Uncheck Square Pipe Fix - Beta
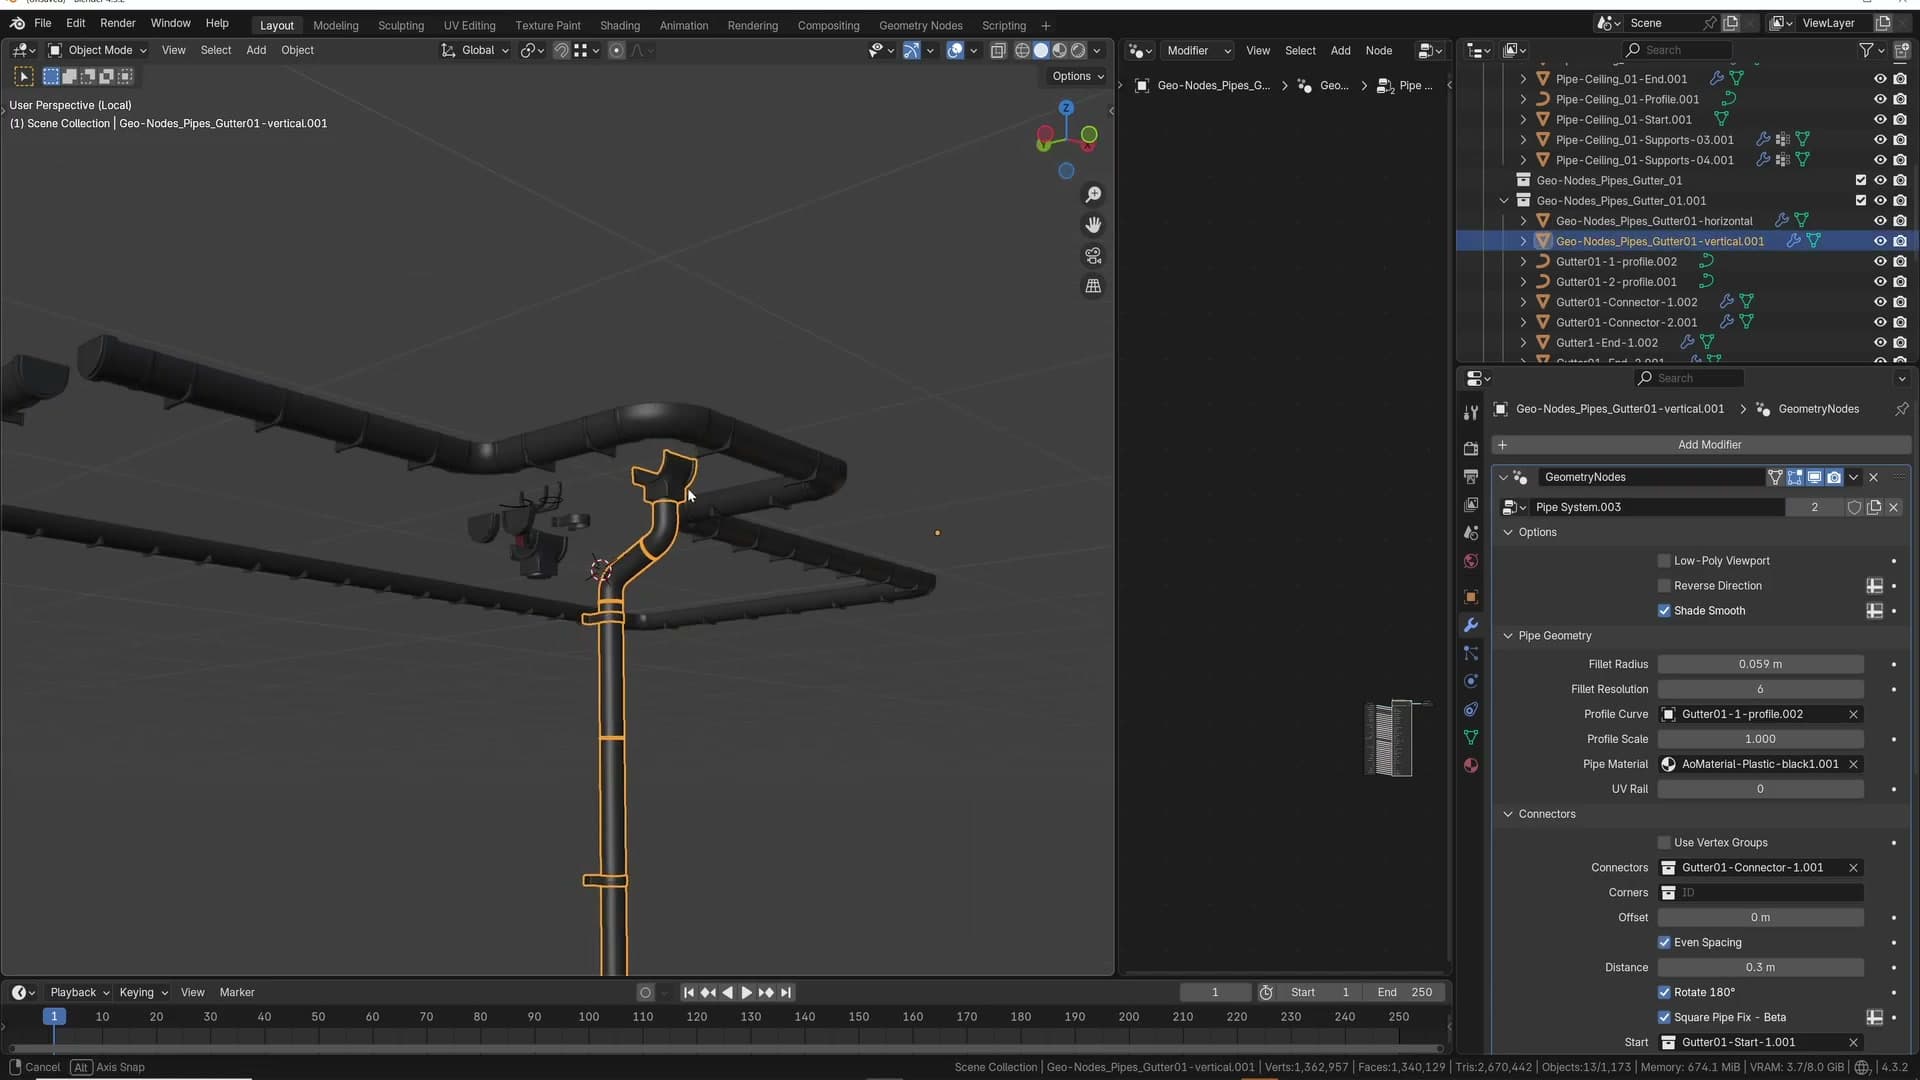 coord(1664,1018)
